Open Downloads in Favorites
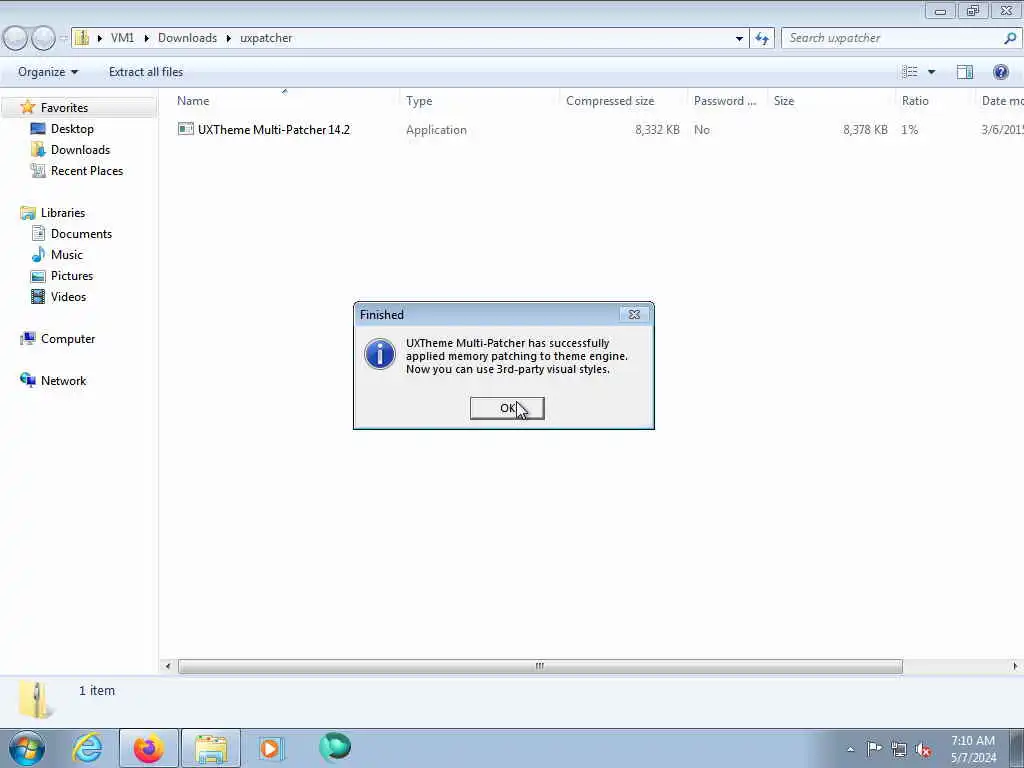This screenshot has width=1024, height=768. coord(80,150)
